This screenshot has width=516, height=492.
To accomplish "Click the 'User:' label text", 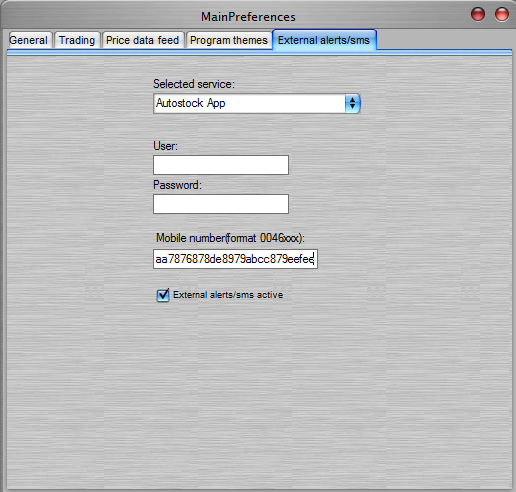I will point(165,146).
